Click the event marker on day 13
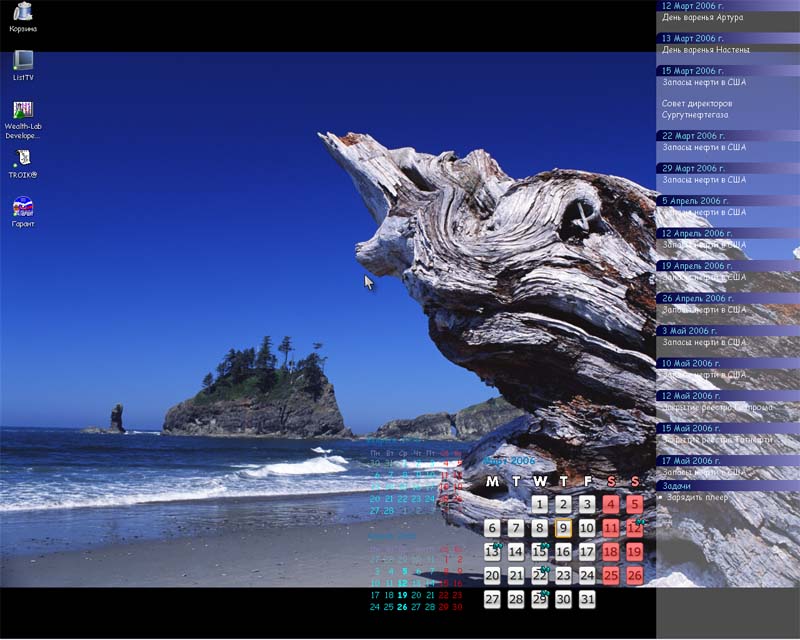 497,545
